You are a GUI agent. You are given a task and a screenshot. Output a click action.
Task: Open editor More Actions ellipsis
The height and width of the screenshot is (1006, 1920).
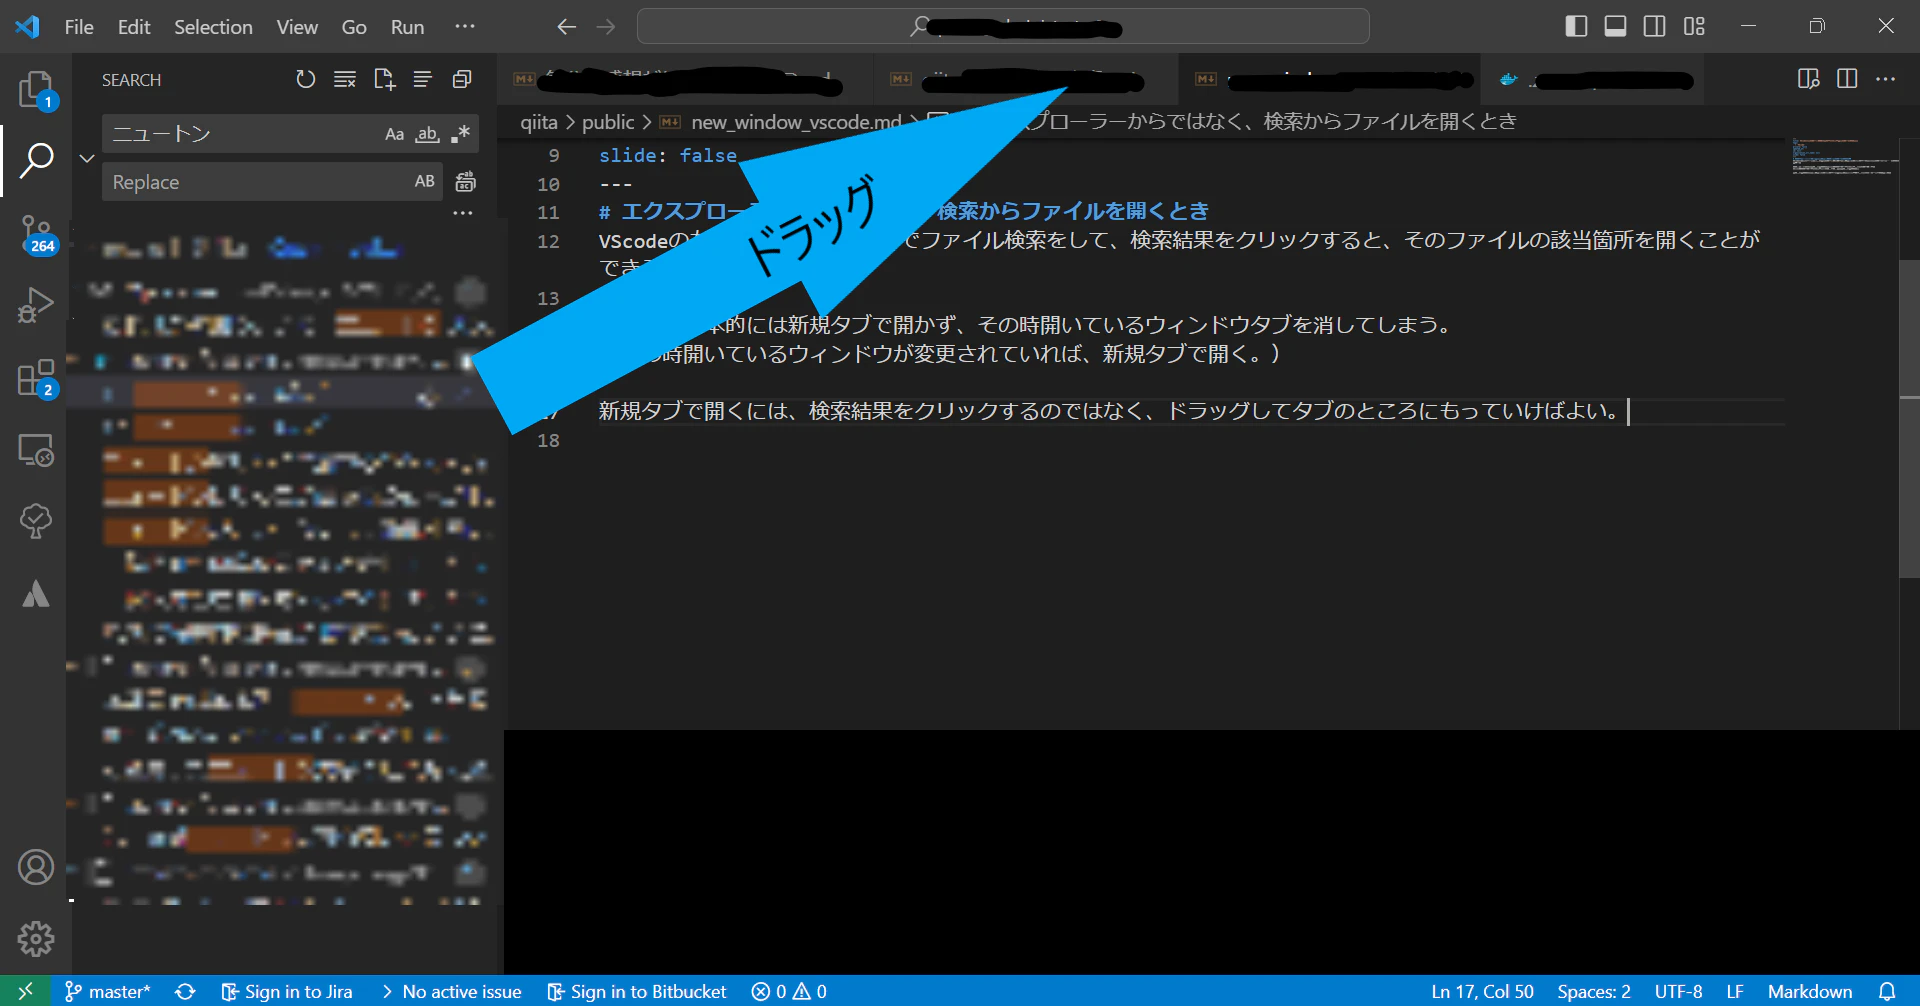(1886, 79)
